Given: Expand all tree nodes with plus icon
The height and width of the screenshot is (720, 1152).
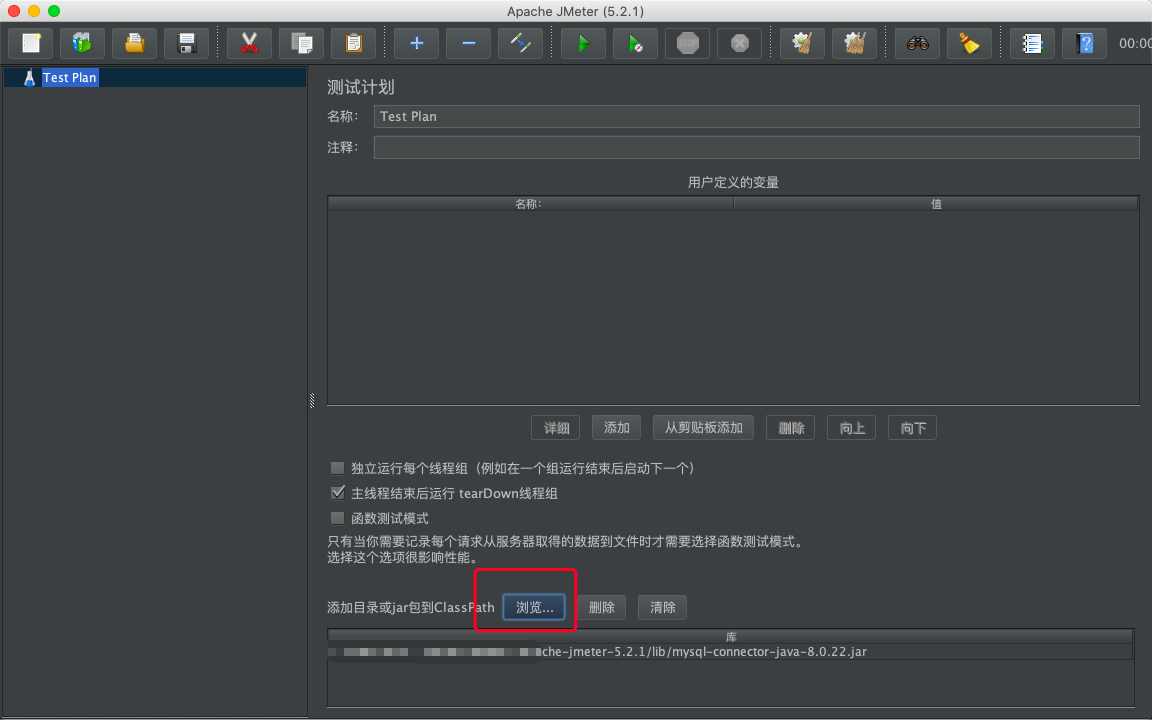Looking at the screenshot, I should tap(417, 43).
